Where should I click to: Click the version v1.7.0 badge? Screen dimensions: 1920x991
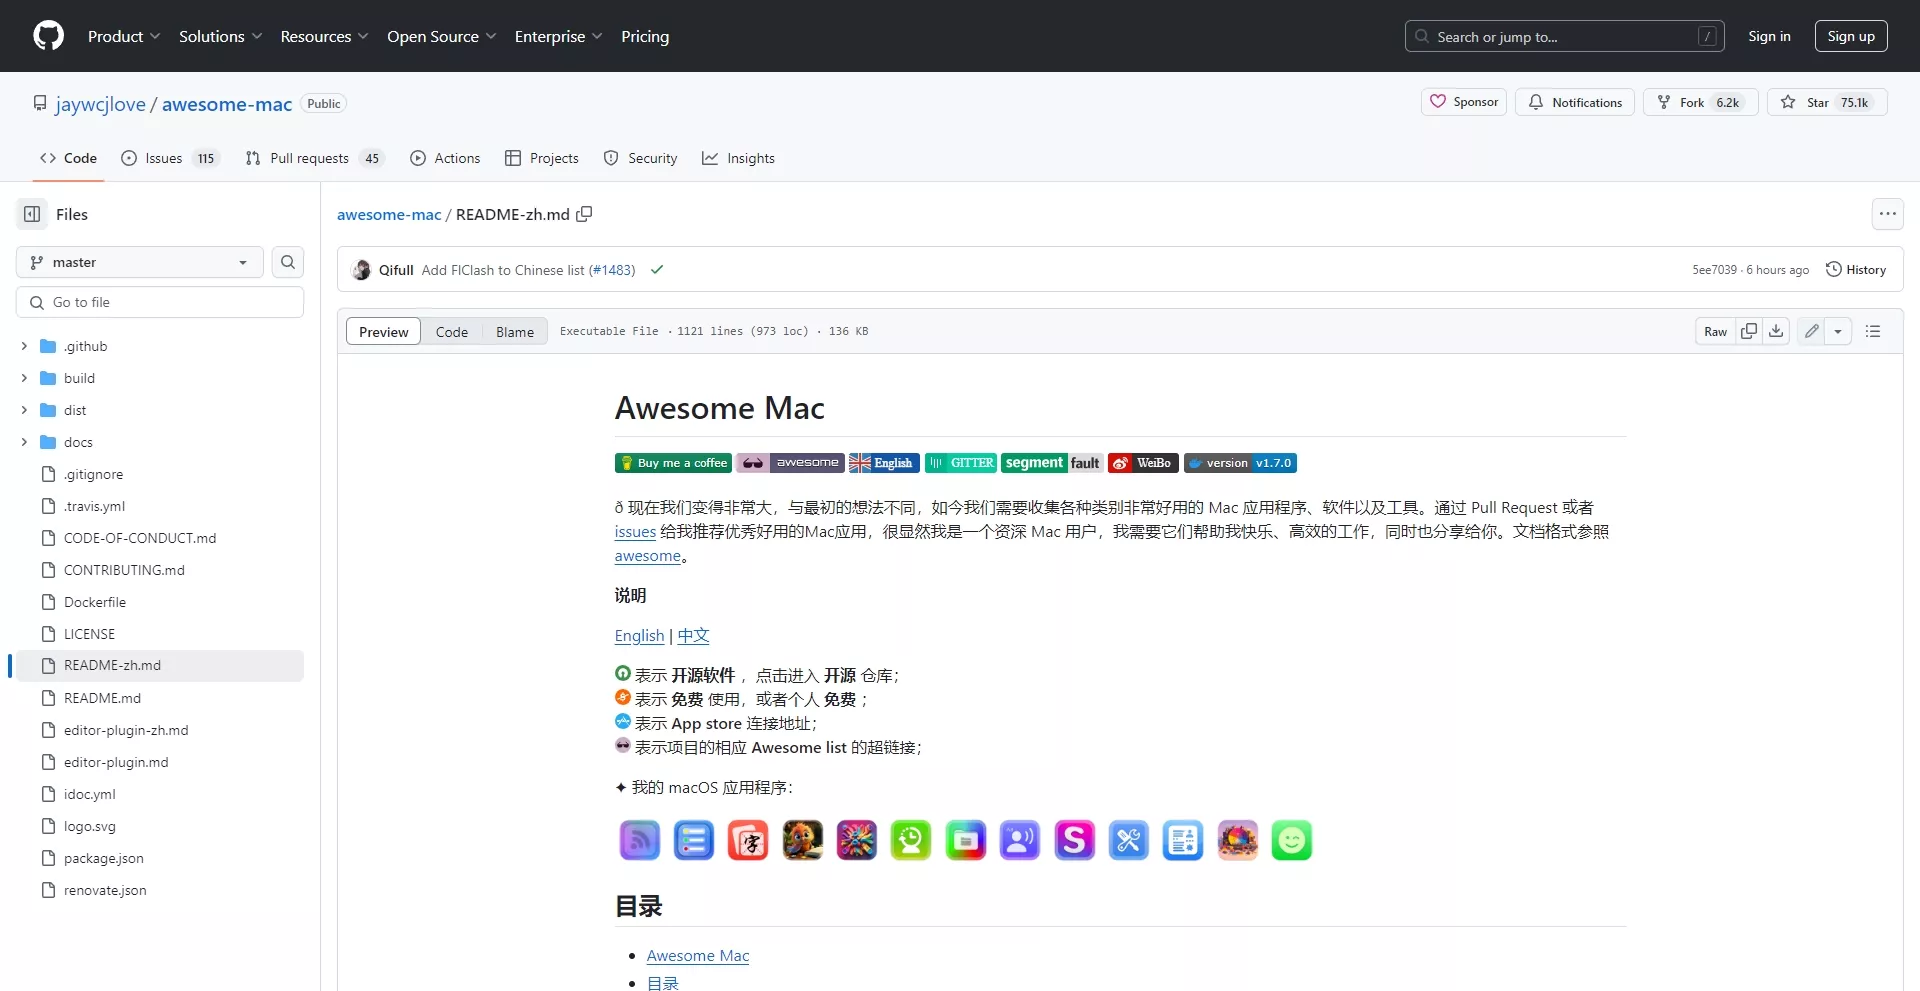pyautogui.click(x=1240, y=463)
